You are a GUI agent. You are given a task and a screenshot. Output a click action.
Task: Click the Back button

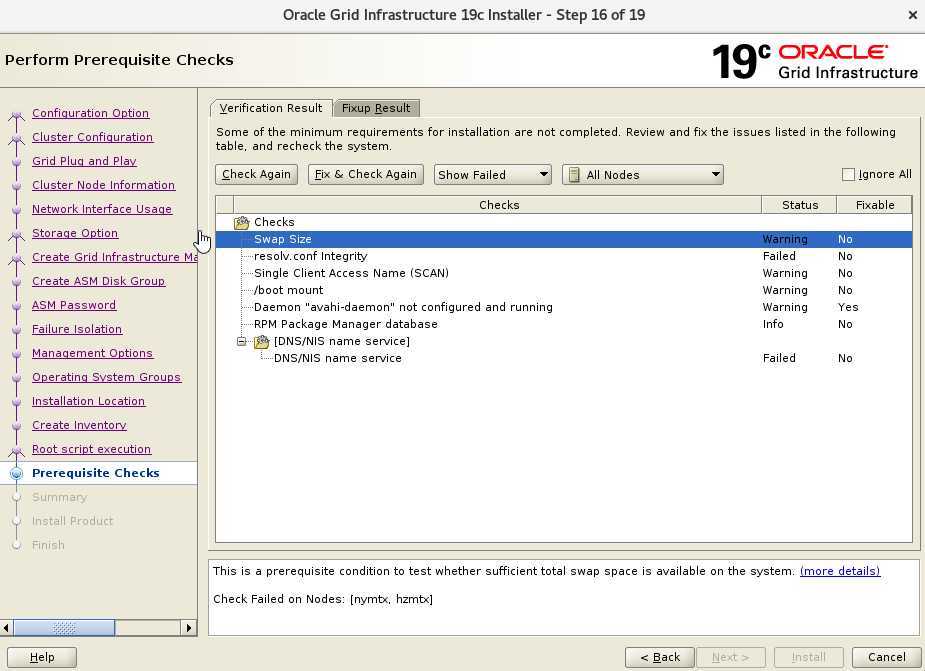click(660, 657)
